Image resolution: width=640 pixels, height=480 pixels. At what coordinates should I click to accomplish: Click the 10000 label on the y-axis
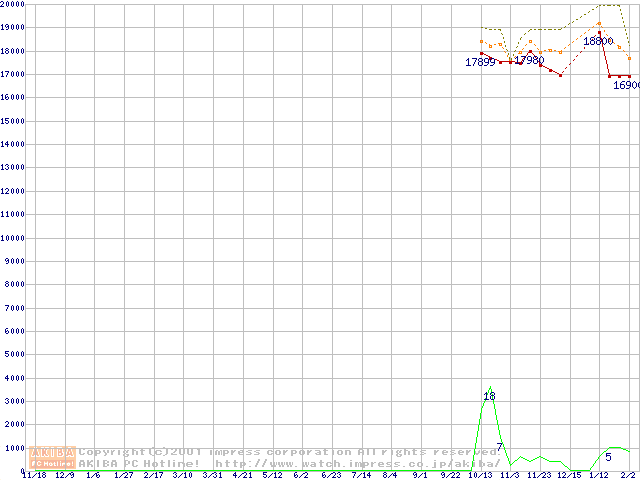coord(13,238)
